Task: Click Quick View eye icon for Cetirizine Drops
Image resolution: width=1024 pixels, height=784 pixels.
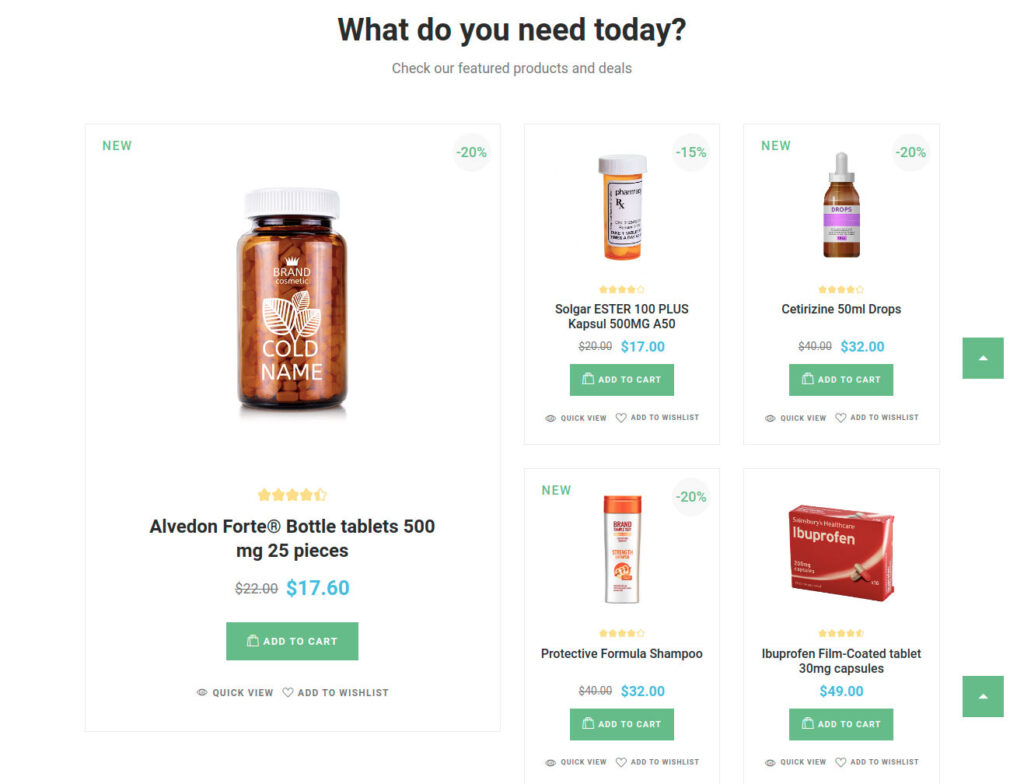Action: pyautogui.click(x=770, y=418)
